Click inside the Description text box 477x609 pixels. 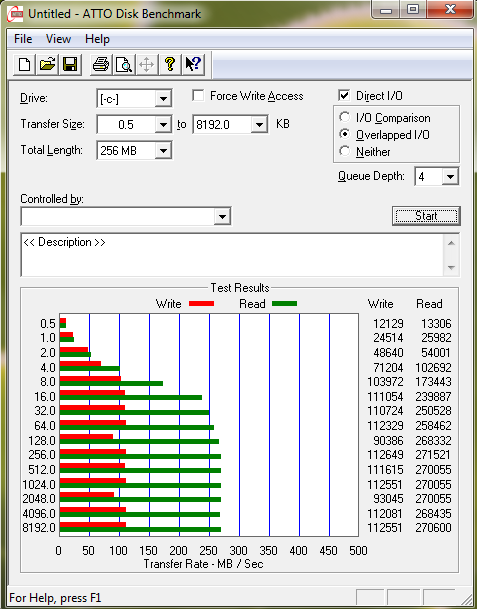[233, 255]
